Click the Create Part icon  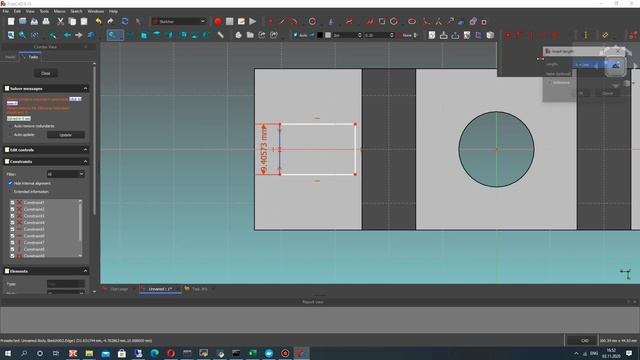238,35
